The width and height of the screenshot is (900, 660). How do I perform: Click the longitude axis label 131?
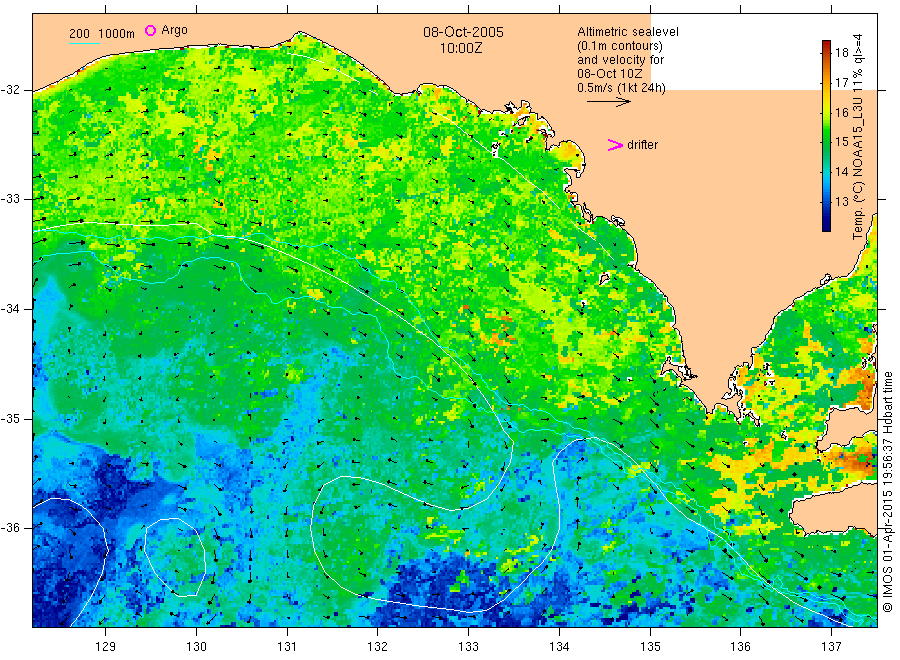coord(287,647)
